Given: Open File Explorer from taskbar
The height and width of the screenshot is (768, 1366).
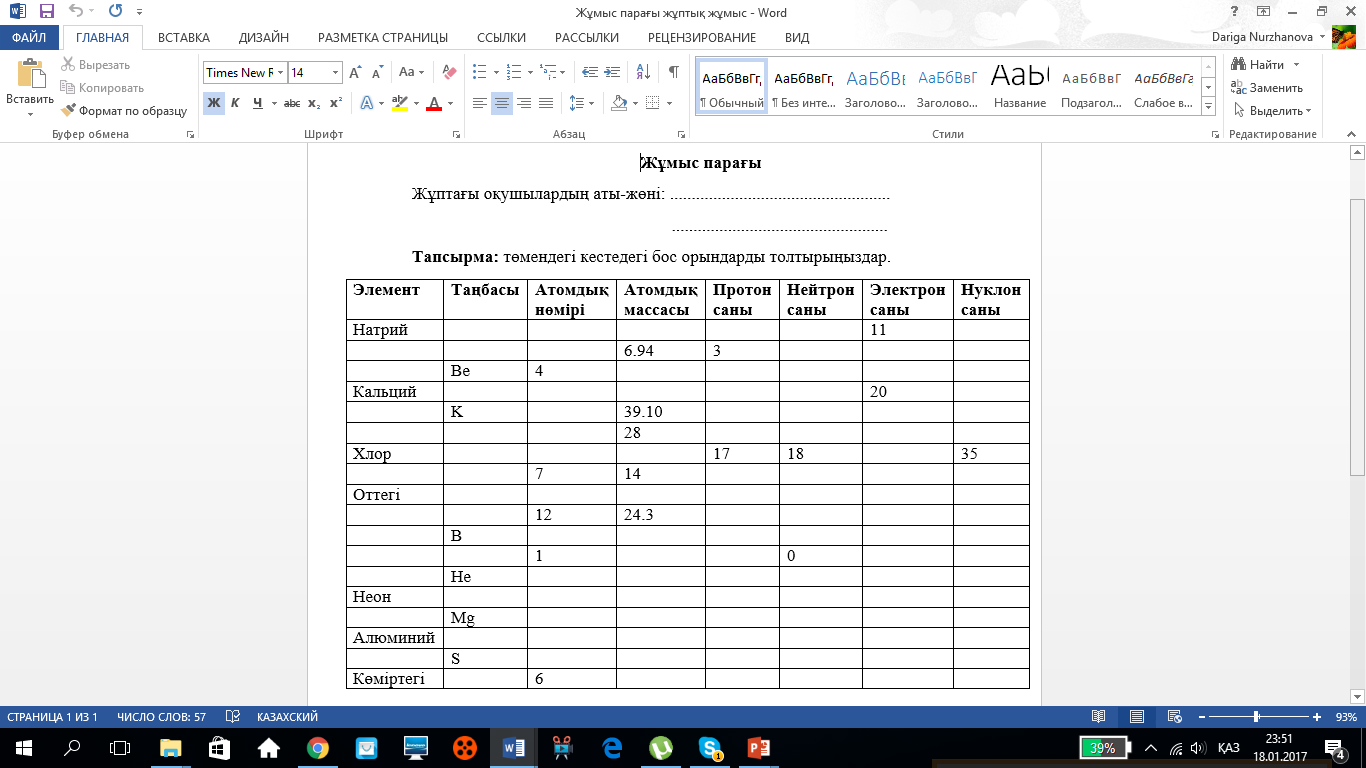Looking at the screenshot, I should 171,748.
